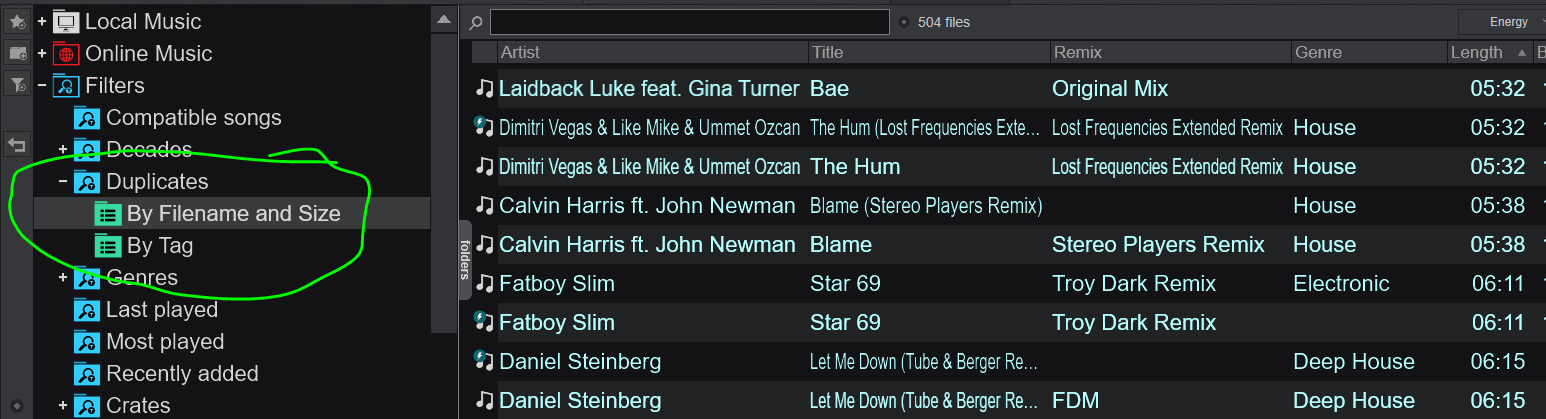Image resolution: width=1546 pixels, height=419 pixels.
Task: Collapse the Duplicates node with minus sign
Action: click(62, 181)
